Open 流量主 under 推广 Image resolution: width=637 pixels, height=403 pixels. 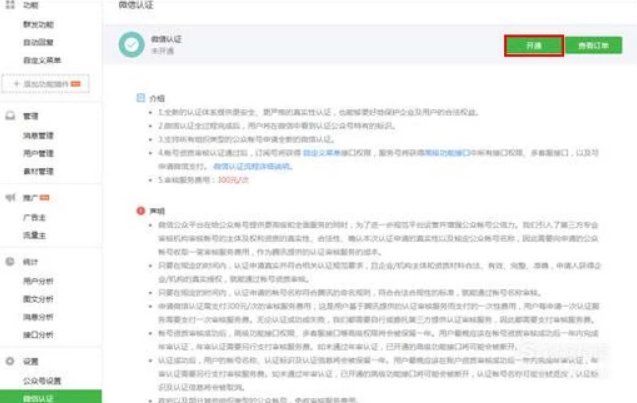point(34,235)
